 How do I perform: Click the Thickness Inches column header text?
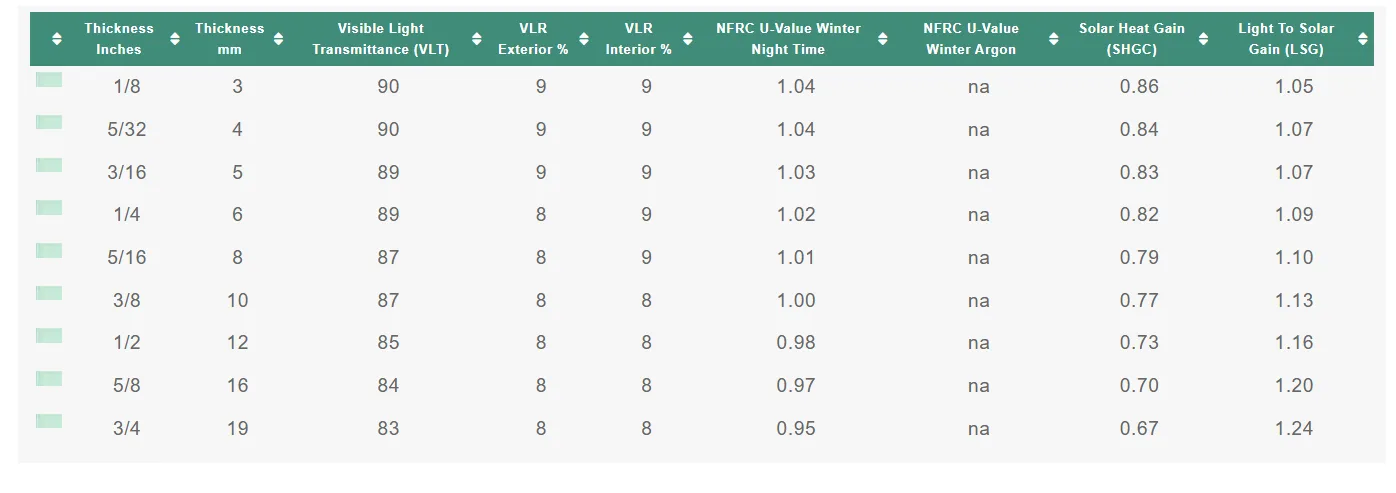[119, 39]
